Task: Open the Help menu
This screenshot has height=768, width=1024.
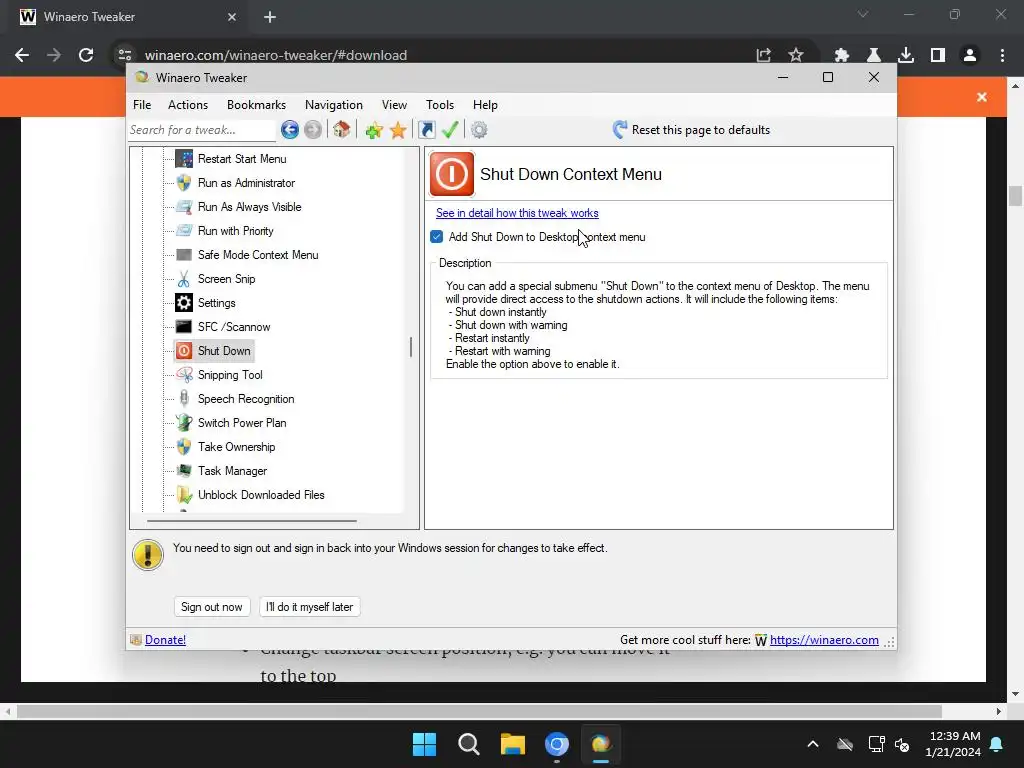Action: (485, 105)
